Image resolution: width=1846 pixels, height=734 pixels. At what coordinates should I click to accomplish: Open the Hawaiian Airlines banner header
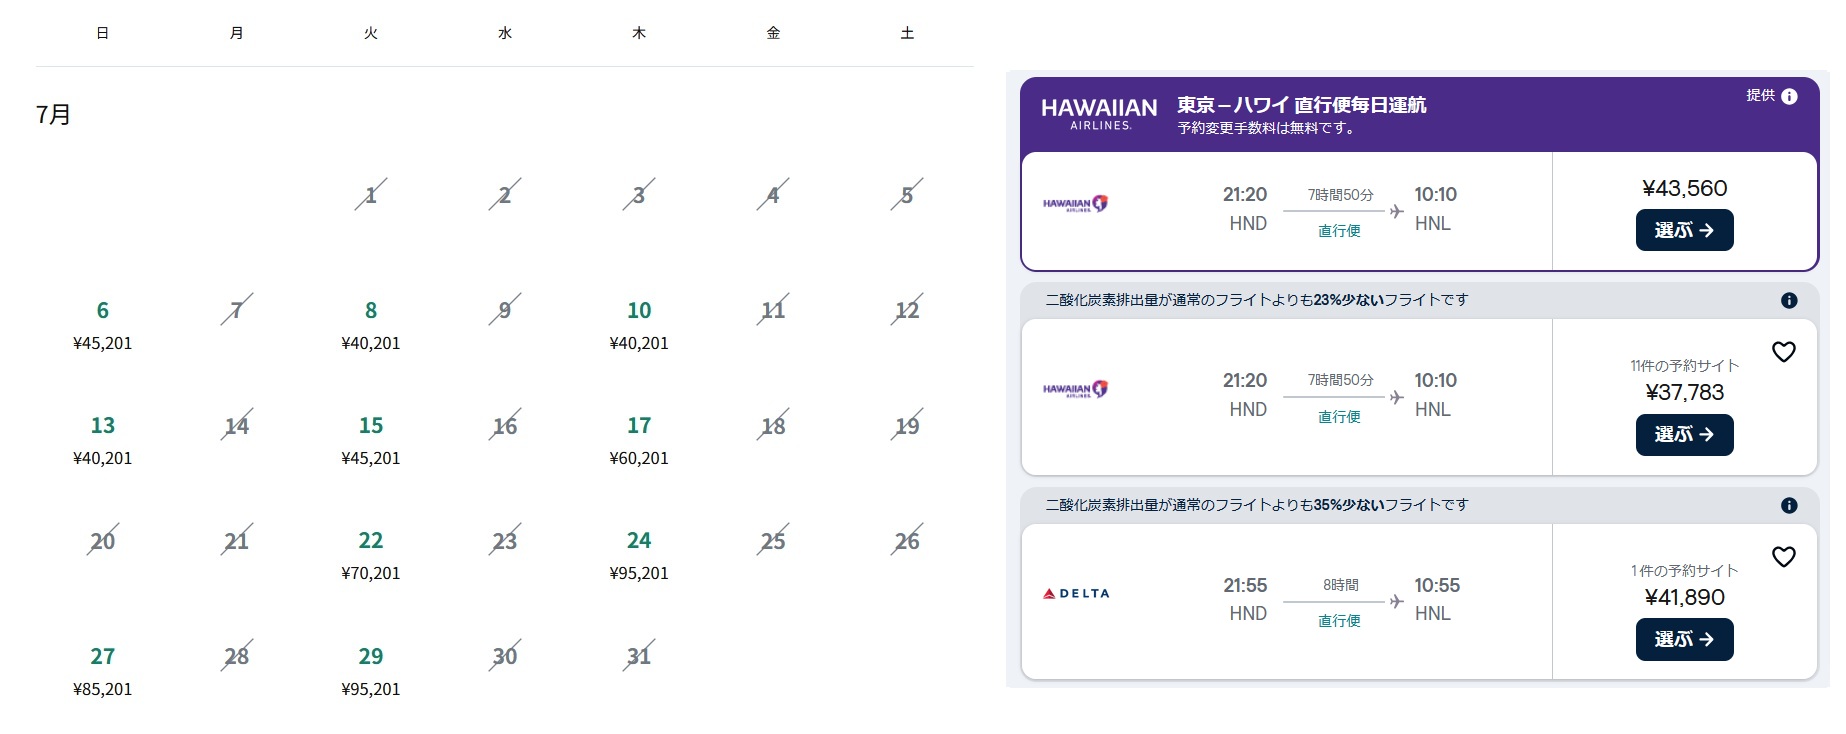1300,114
